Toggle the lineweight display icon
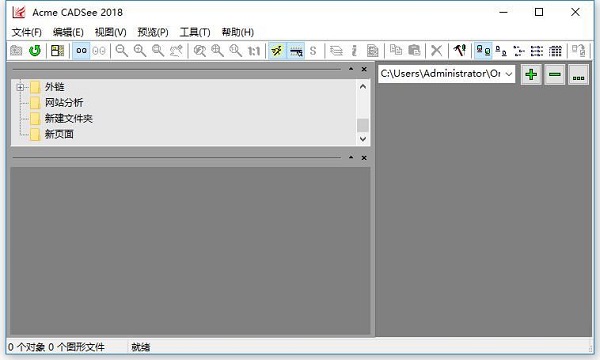The image size is (600, 360). 296,50
